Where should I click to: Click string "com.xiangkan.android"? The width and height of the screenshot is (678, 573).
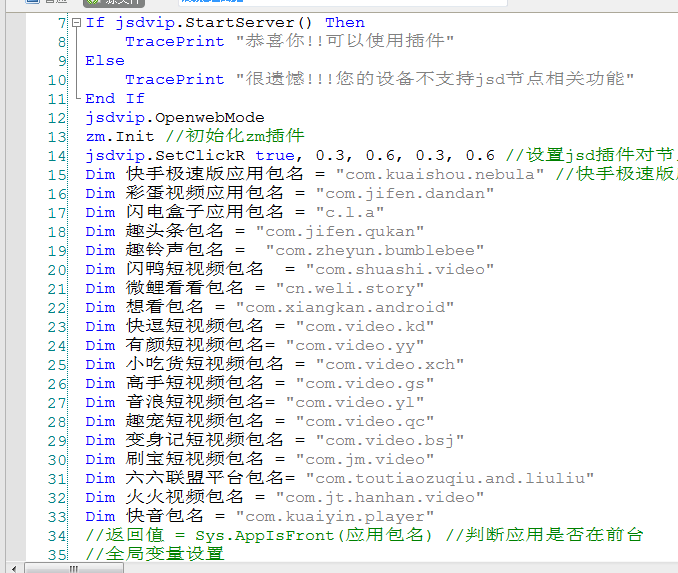pyautogui.click(x=345, y=308)
